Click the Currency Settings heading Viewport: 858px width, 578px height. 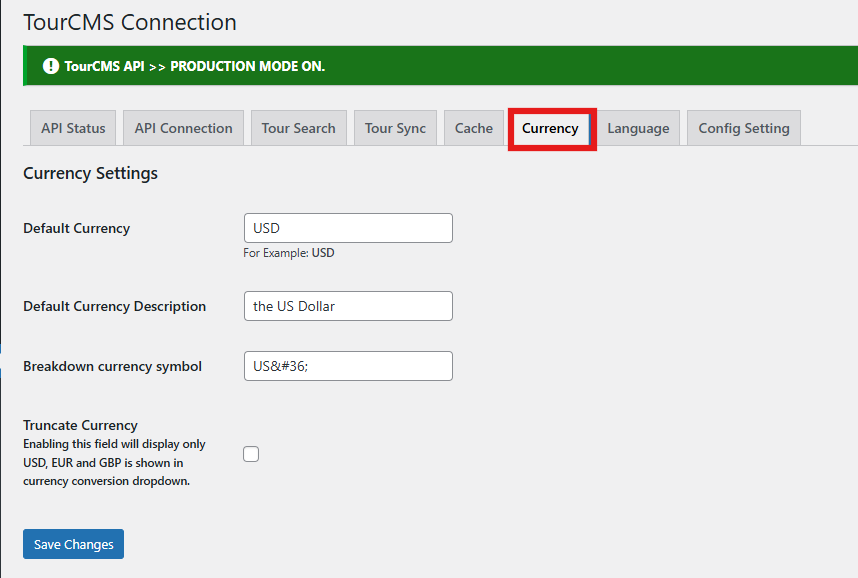(90, 173)
